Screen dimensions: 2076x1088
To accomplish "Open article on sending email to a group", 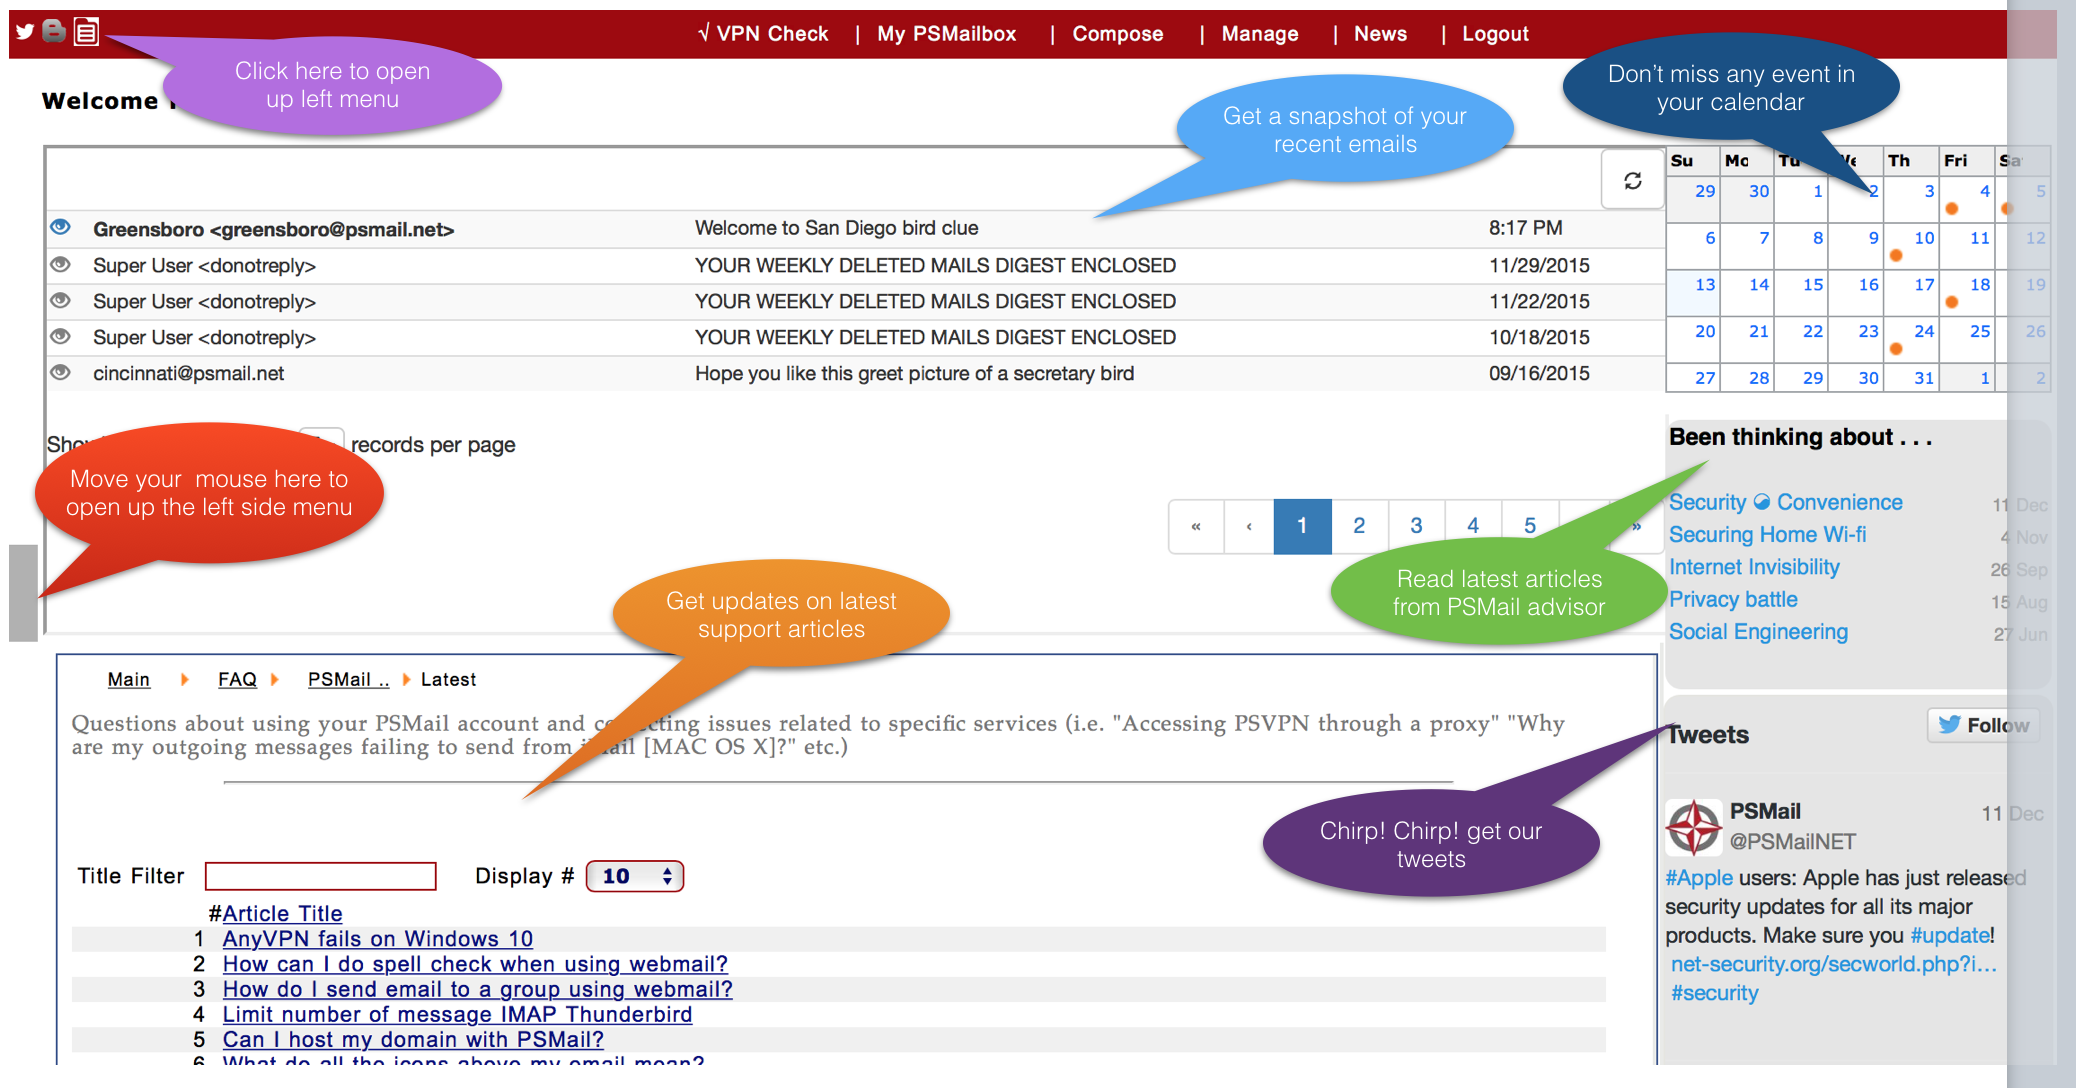I will (477, 989).
